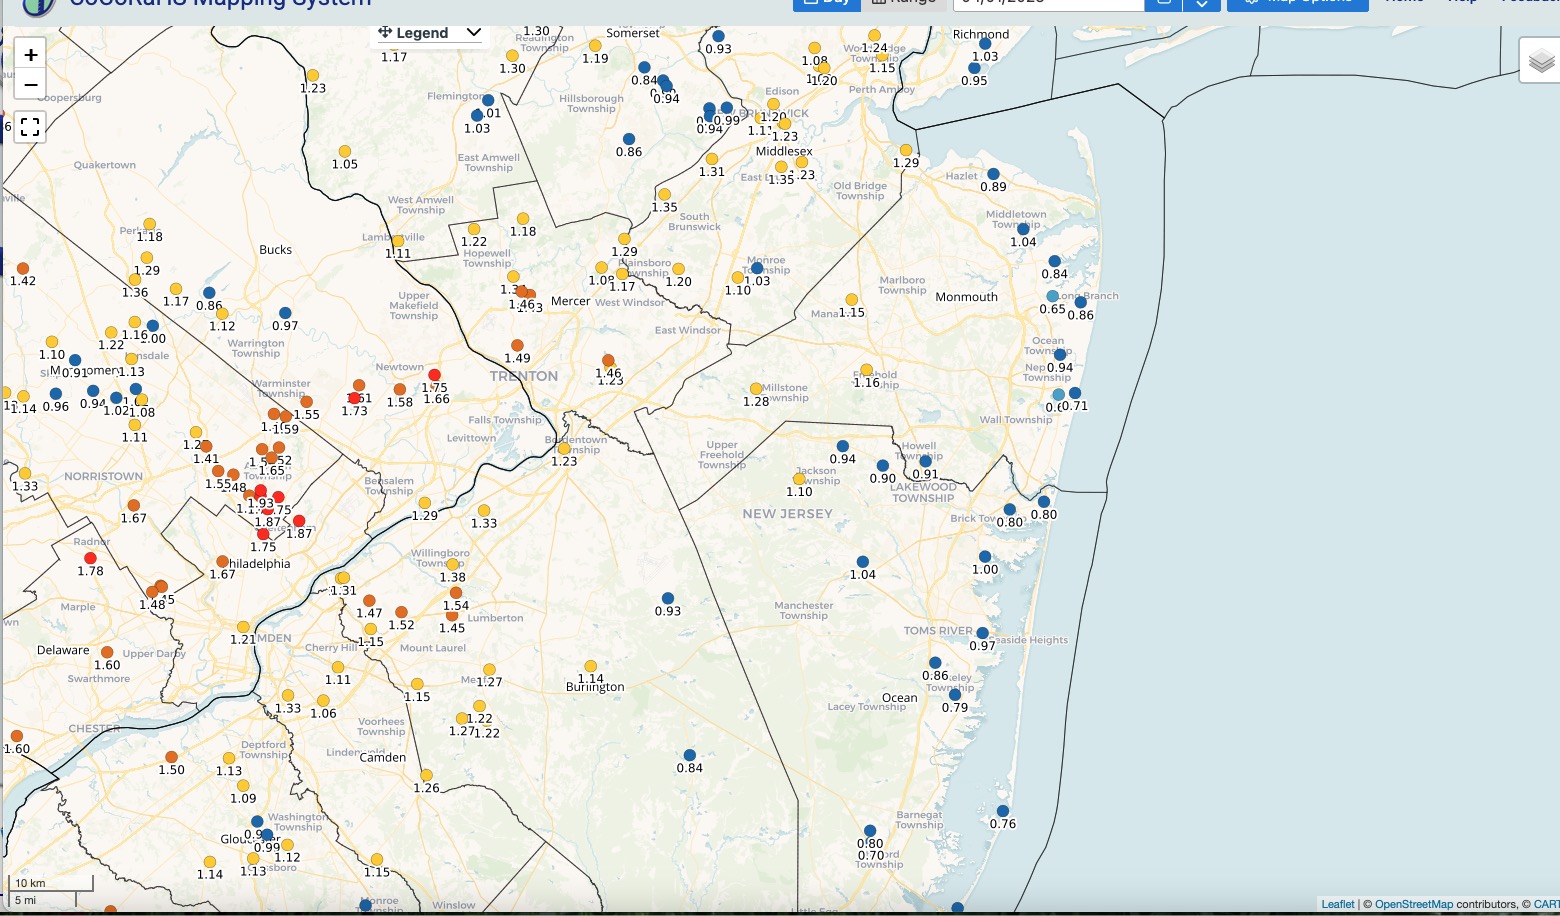The width and height of the screenshot is (1560, 916).
Task: Select the 0.90 blue marker near Jackson
Action: tap(882, 466)
